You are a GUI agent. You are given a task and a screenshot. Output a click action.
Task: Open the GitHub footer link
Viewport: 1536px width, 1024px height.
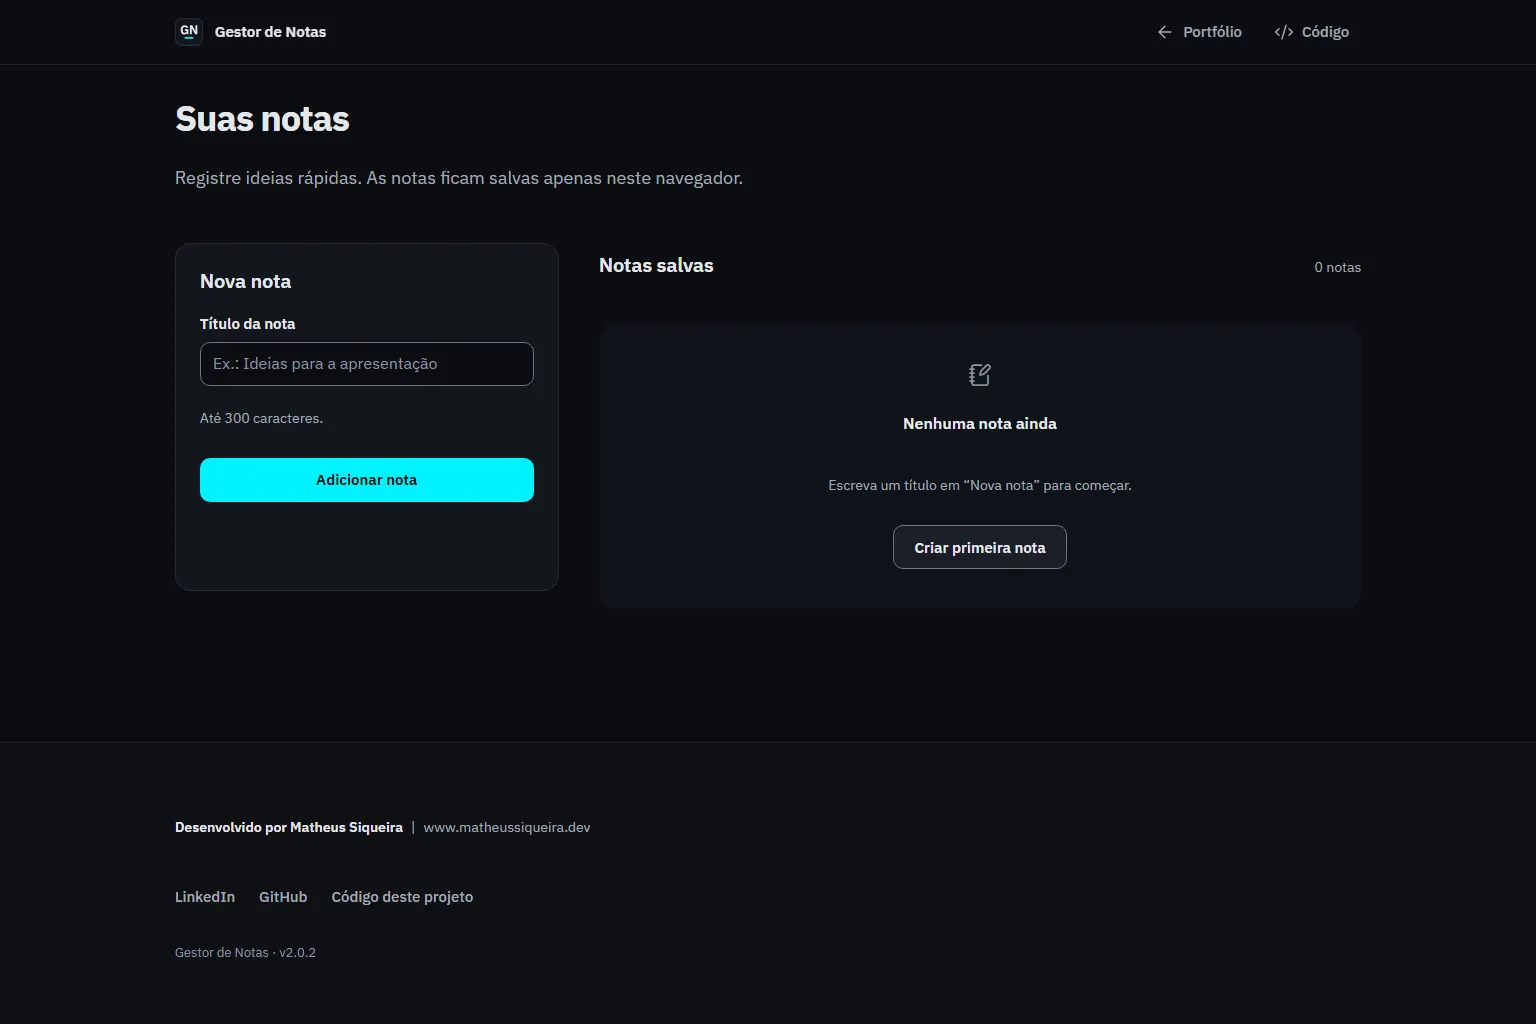click(283, 897)
